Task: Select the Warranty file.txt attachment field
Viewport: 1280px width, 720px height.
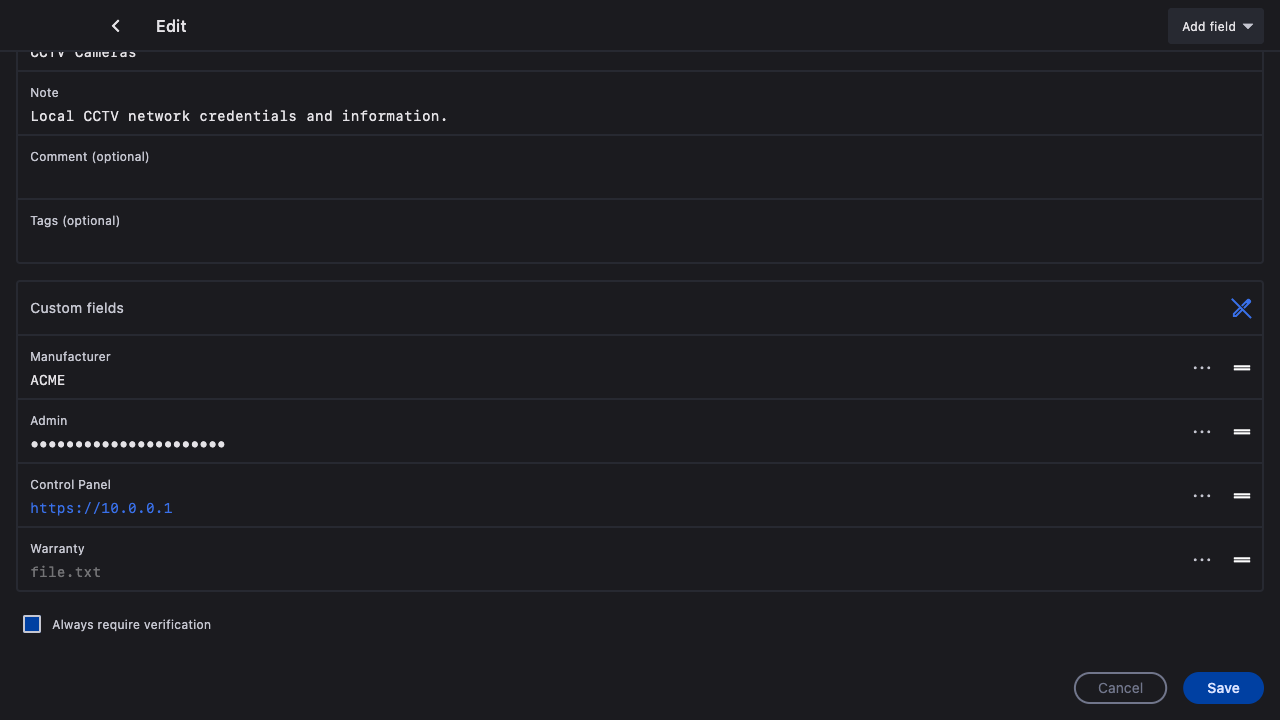Action: click(x=66, y=572)
